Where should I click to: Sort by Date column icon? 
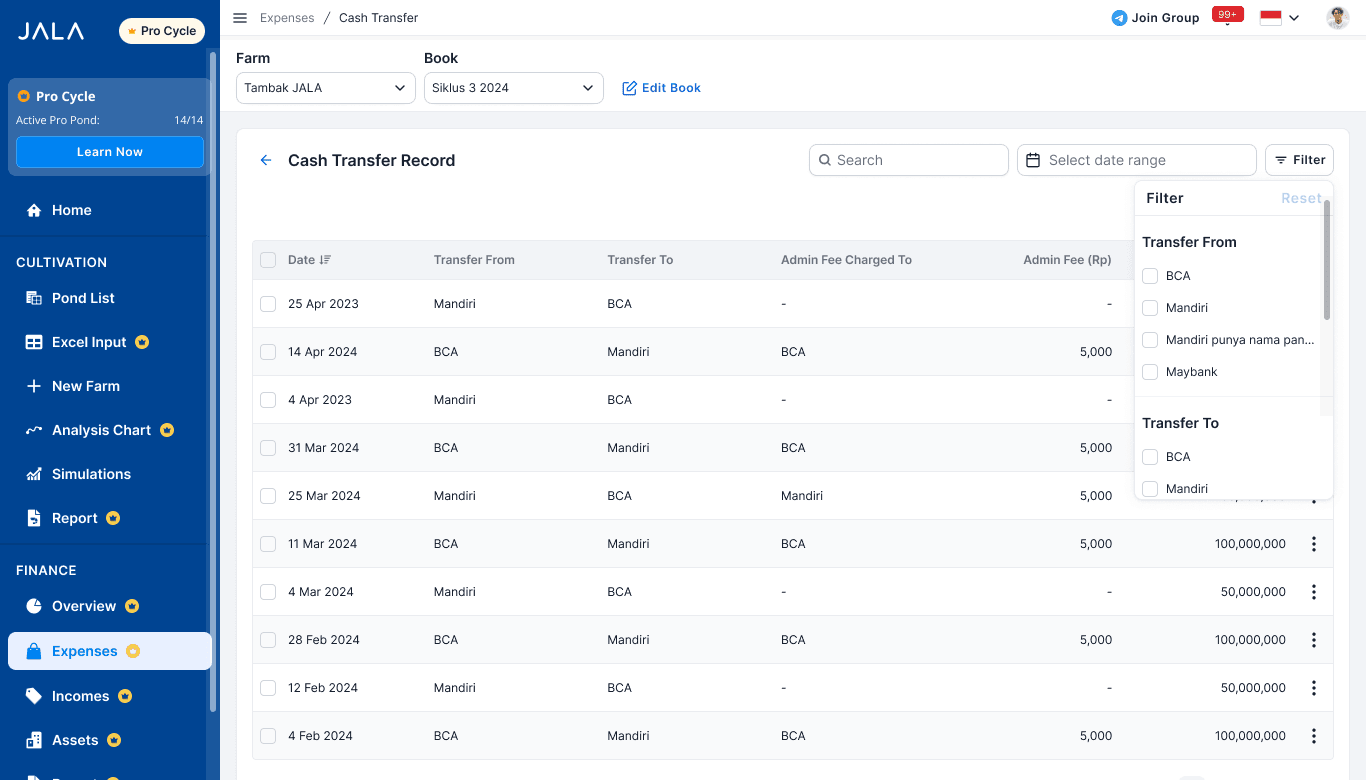(325, 260)
